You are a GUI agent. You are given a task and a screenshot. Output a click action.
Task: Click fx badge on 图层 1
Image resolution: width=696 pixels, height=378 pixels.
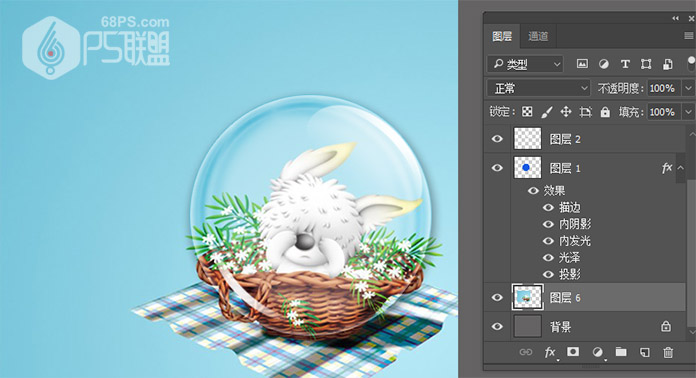point(666,168)
